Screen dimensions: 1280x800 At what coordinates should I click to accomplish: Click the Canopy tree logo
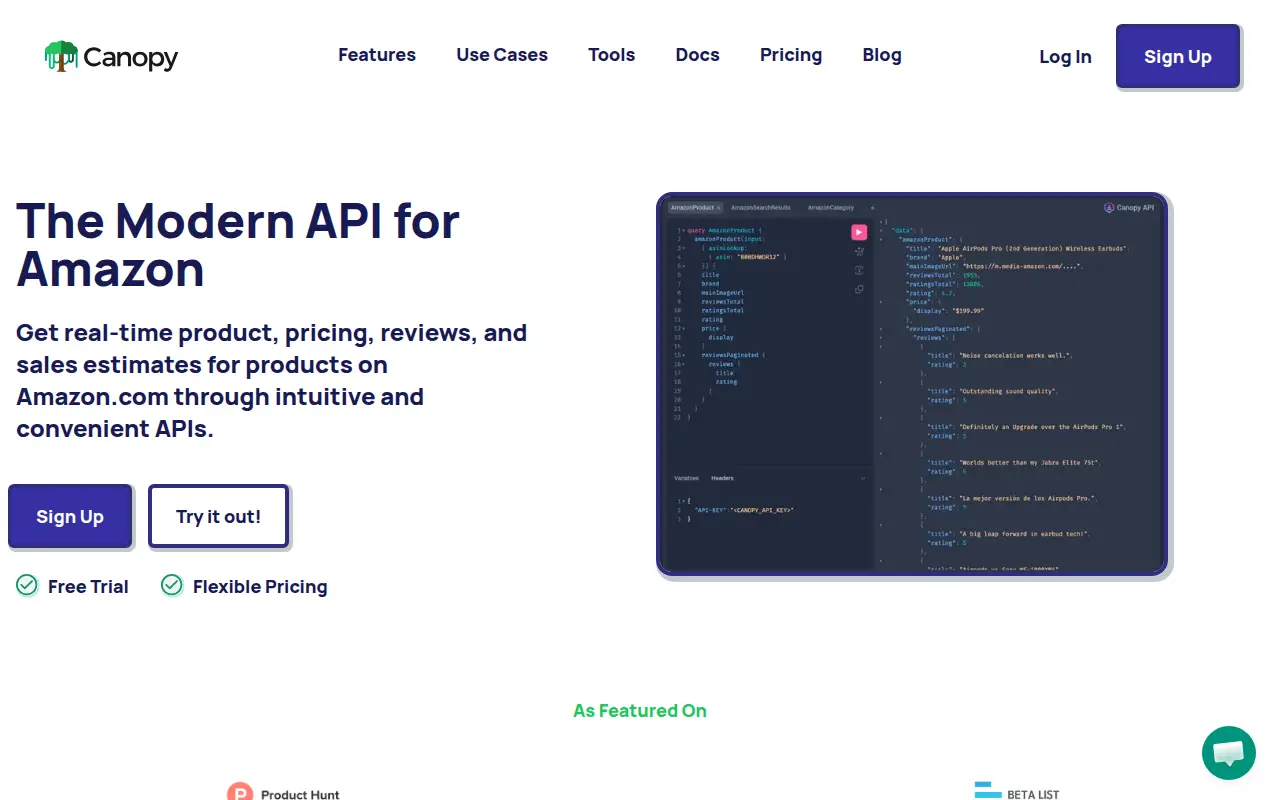[x=61, y=56]
